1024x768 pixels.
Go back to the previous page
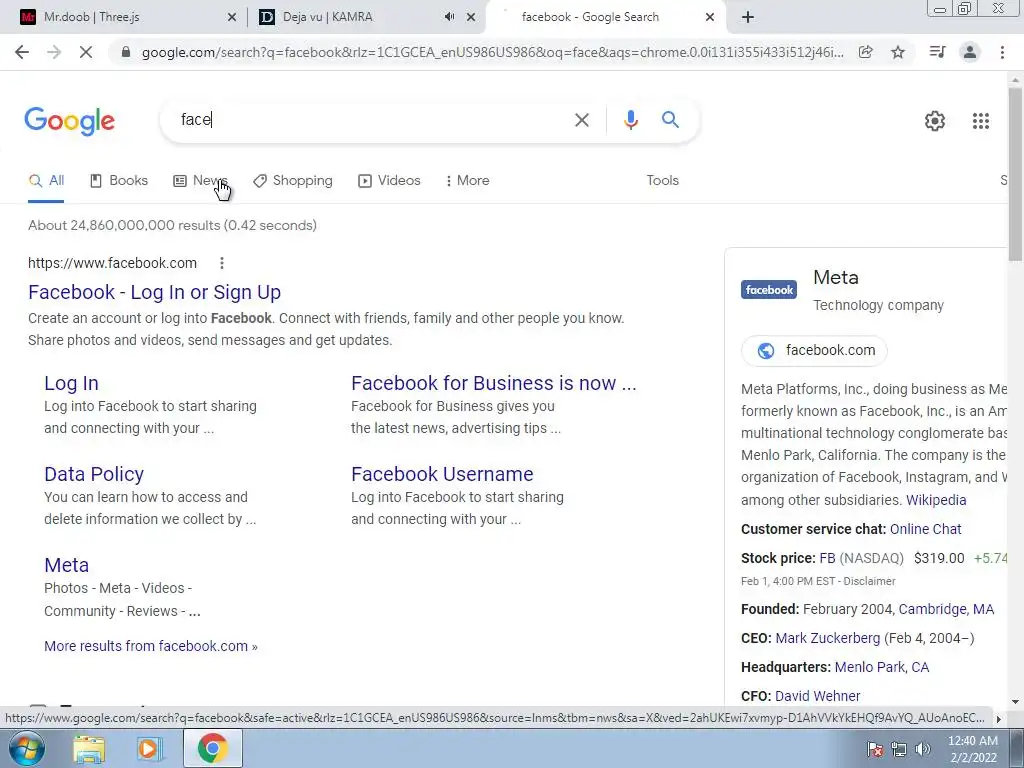[22, 52]
